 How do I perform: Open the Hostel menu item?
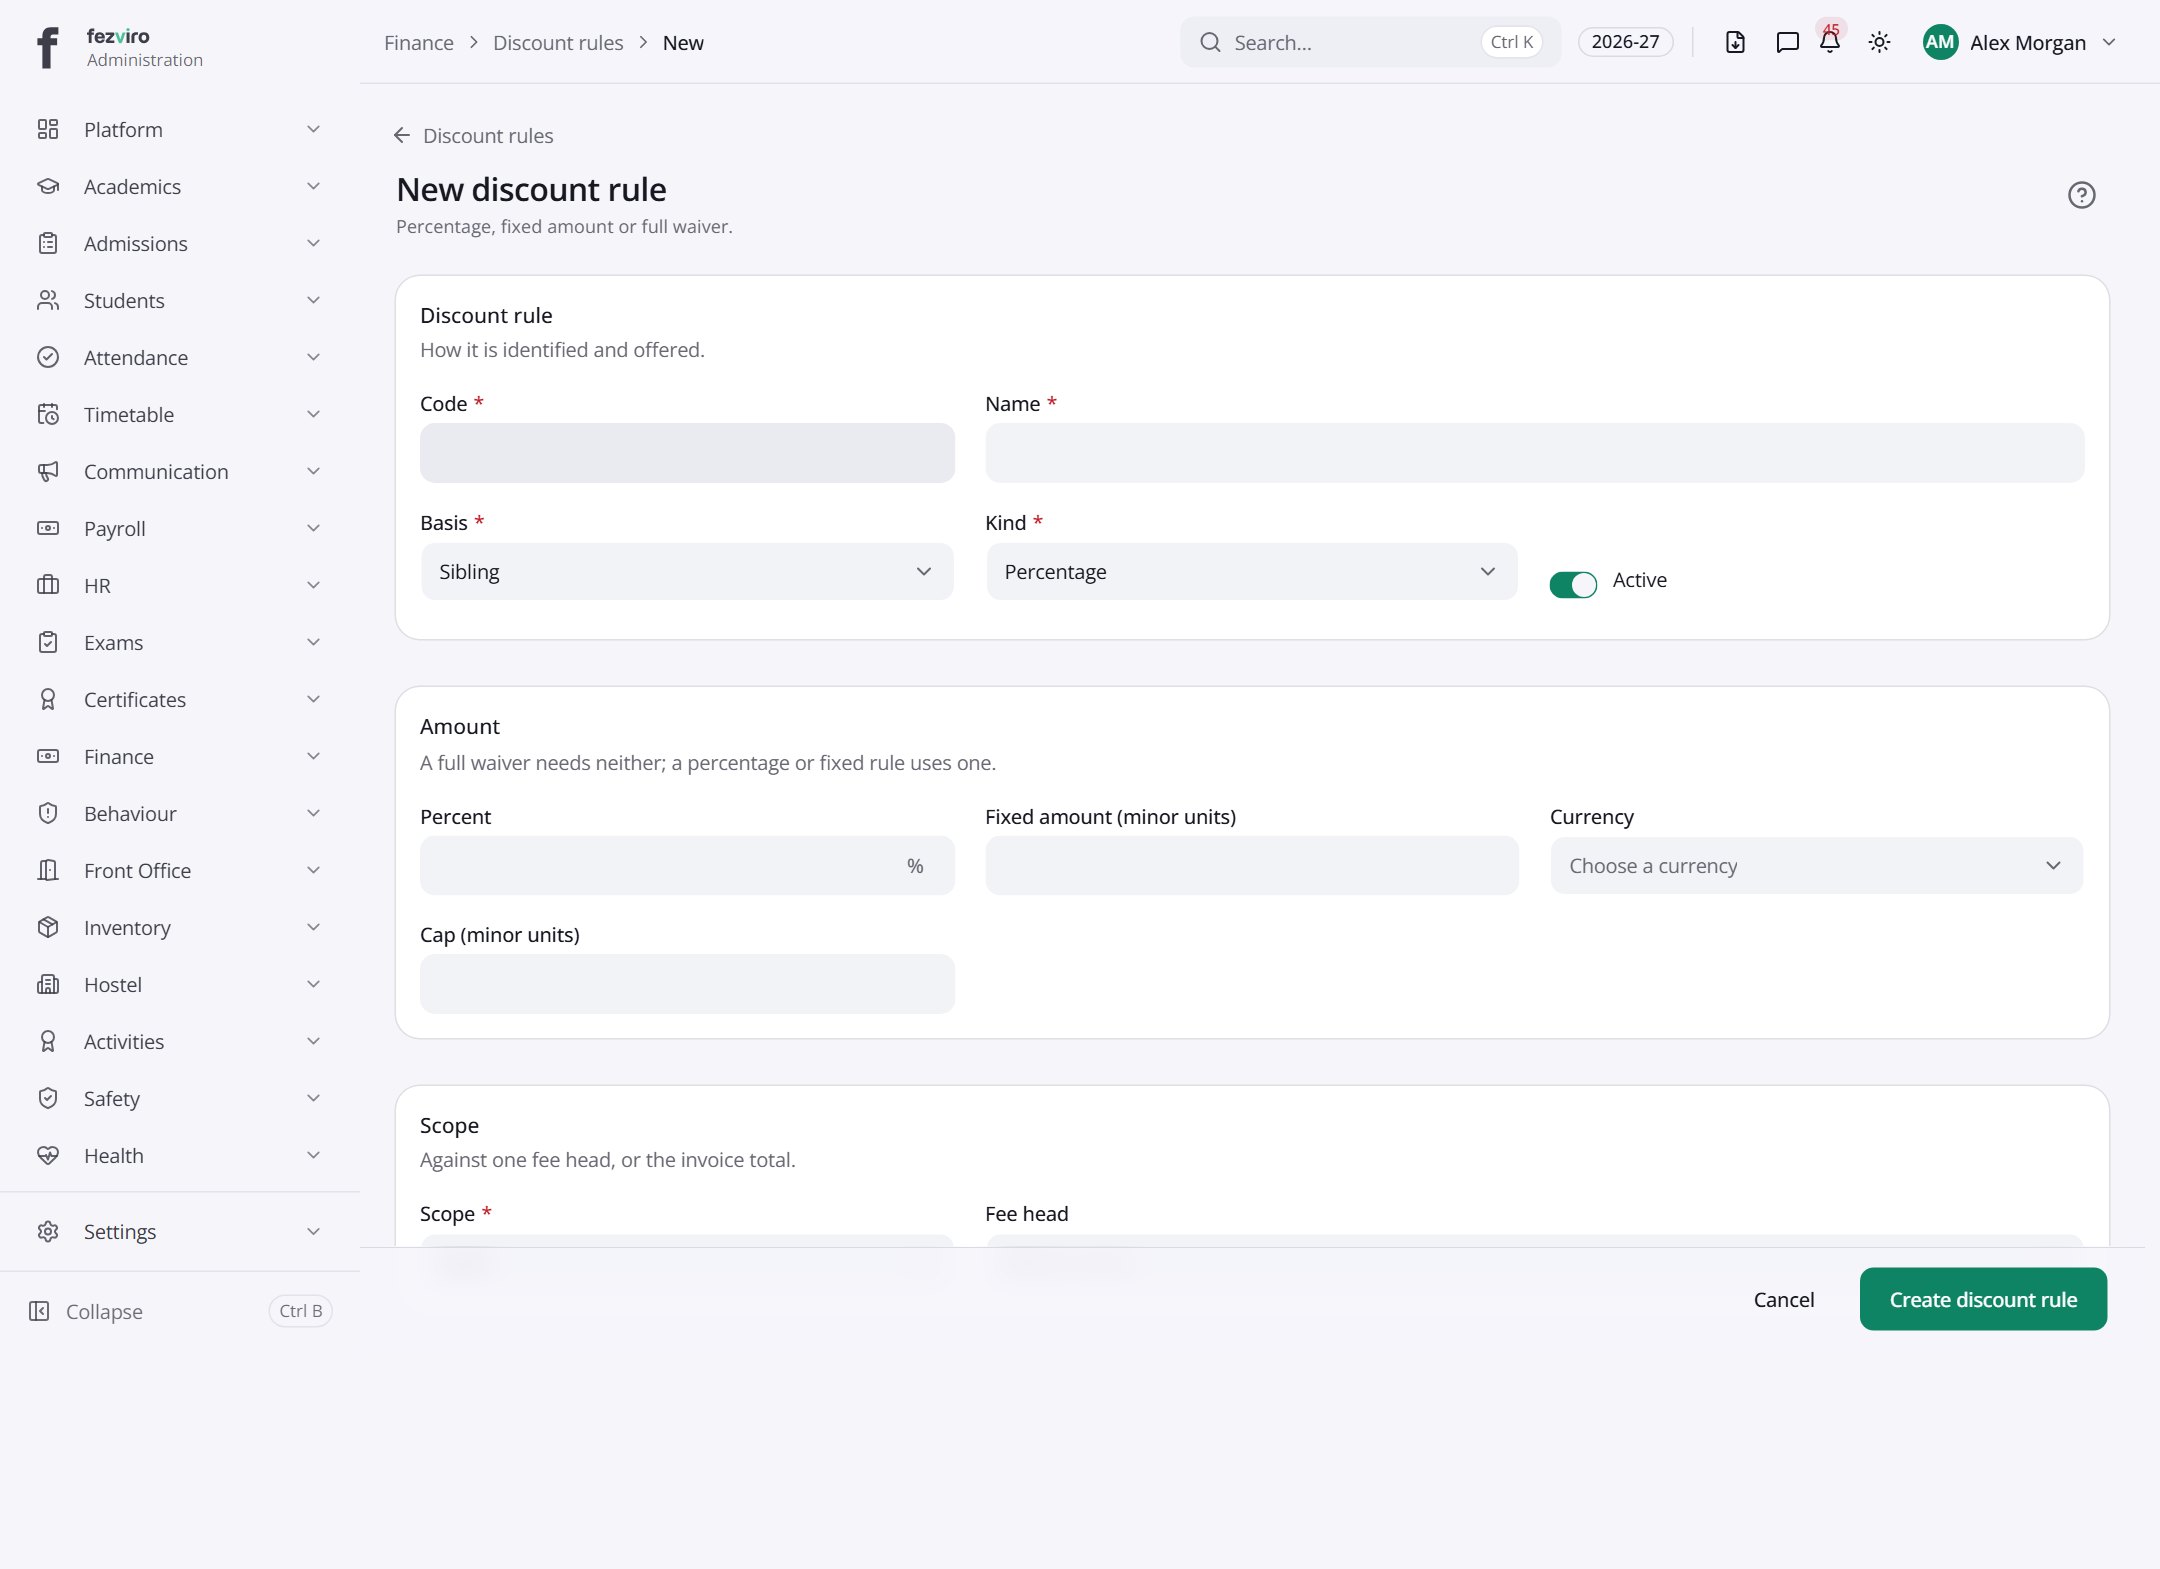click(x=180, y=984)
